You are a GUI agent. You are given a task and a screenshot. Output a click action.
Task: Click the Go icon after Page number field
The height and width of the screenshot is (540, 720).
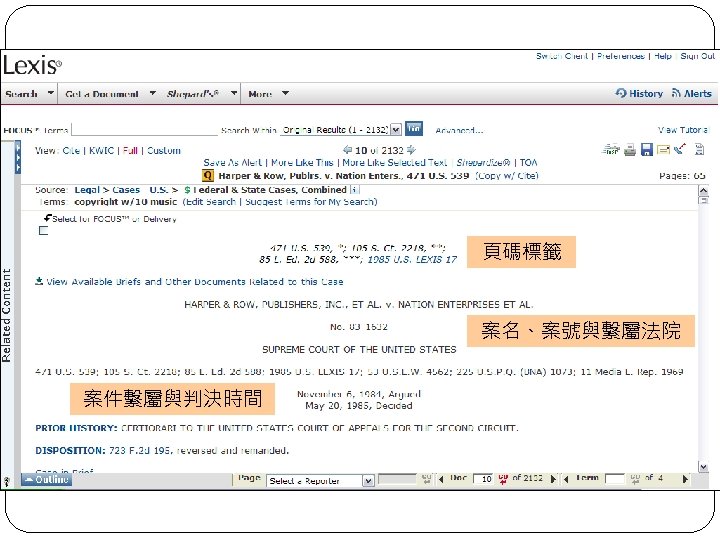(x=426, y=479)
